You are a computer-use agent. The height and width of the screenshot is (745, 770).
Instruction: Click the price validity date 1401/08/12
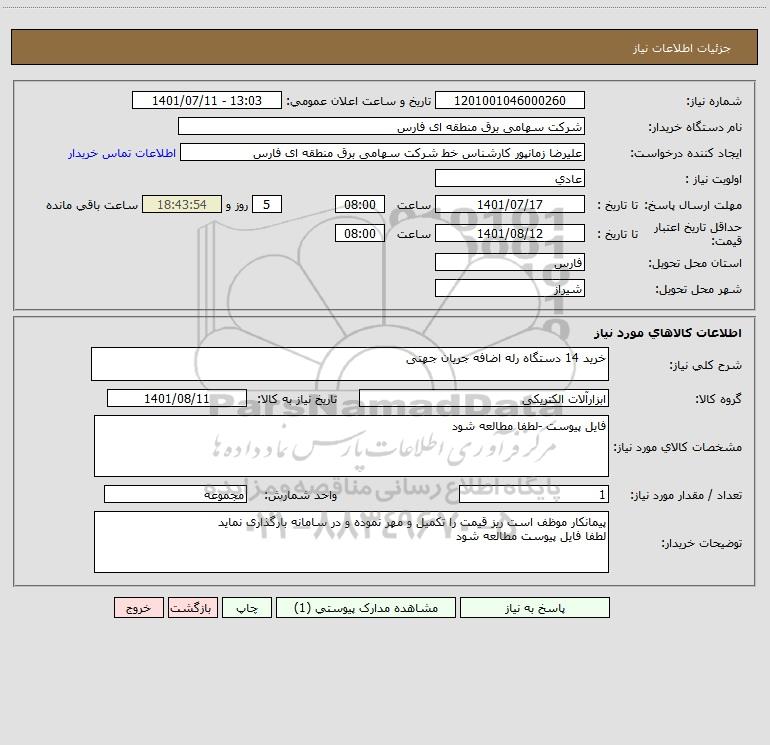click(510, 233)
